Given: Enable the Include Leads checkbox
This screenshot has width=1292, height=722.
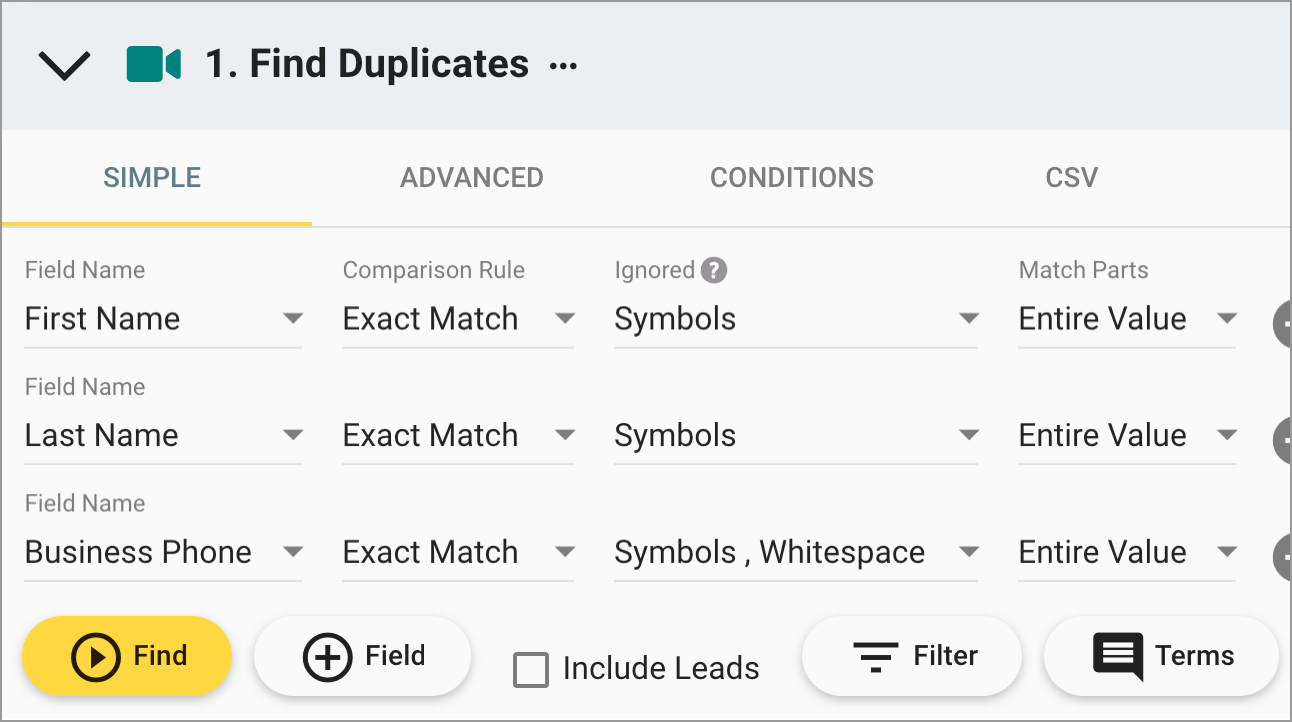Looking at the screenshot, I should [x=531, y=670].
